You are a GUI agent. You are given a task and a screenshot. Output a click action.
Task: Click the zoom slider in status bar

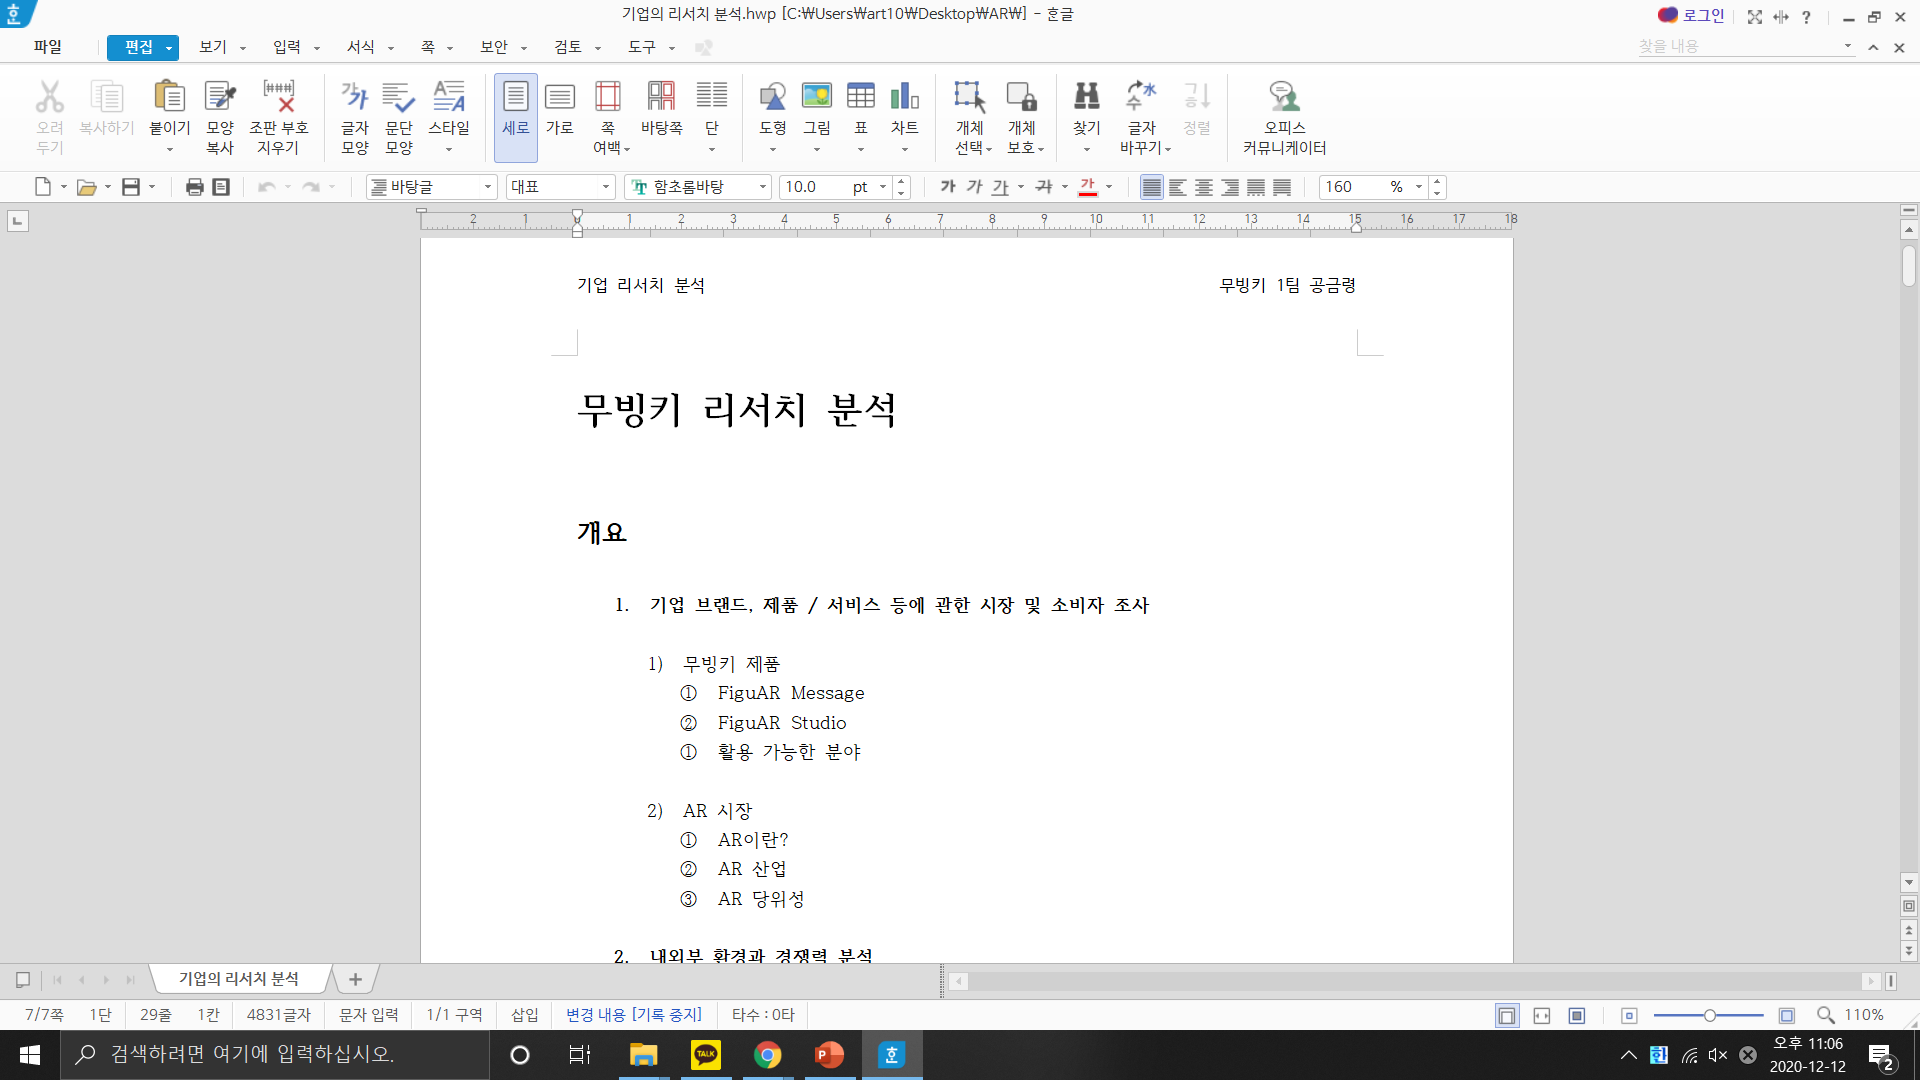[1710, 1015]
